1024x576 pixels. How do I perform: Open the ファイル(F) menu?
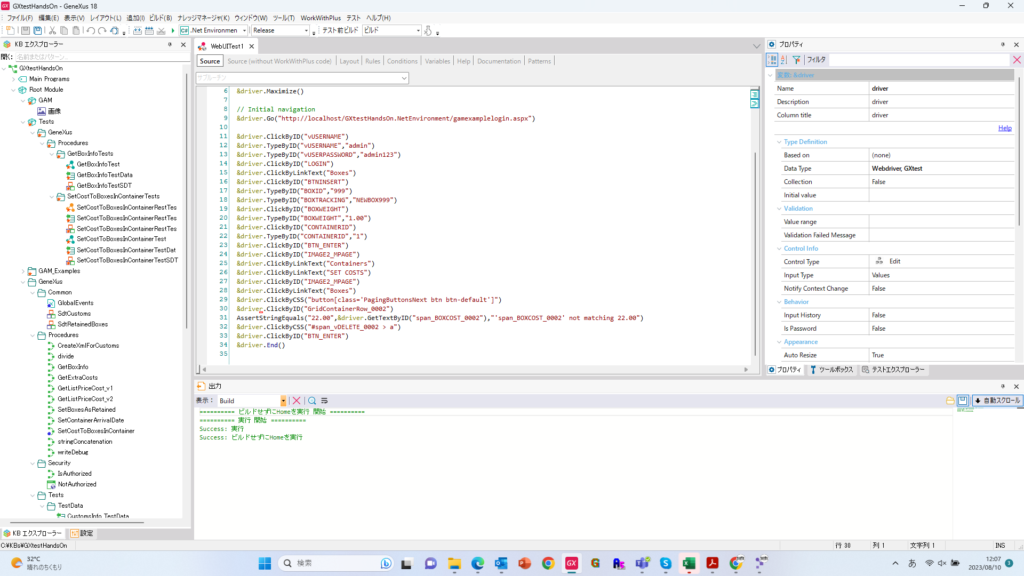pos(20,18)
